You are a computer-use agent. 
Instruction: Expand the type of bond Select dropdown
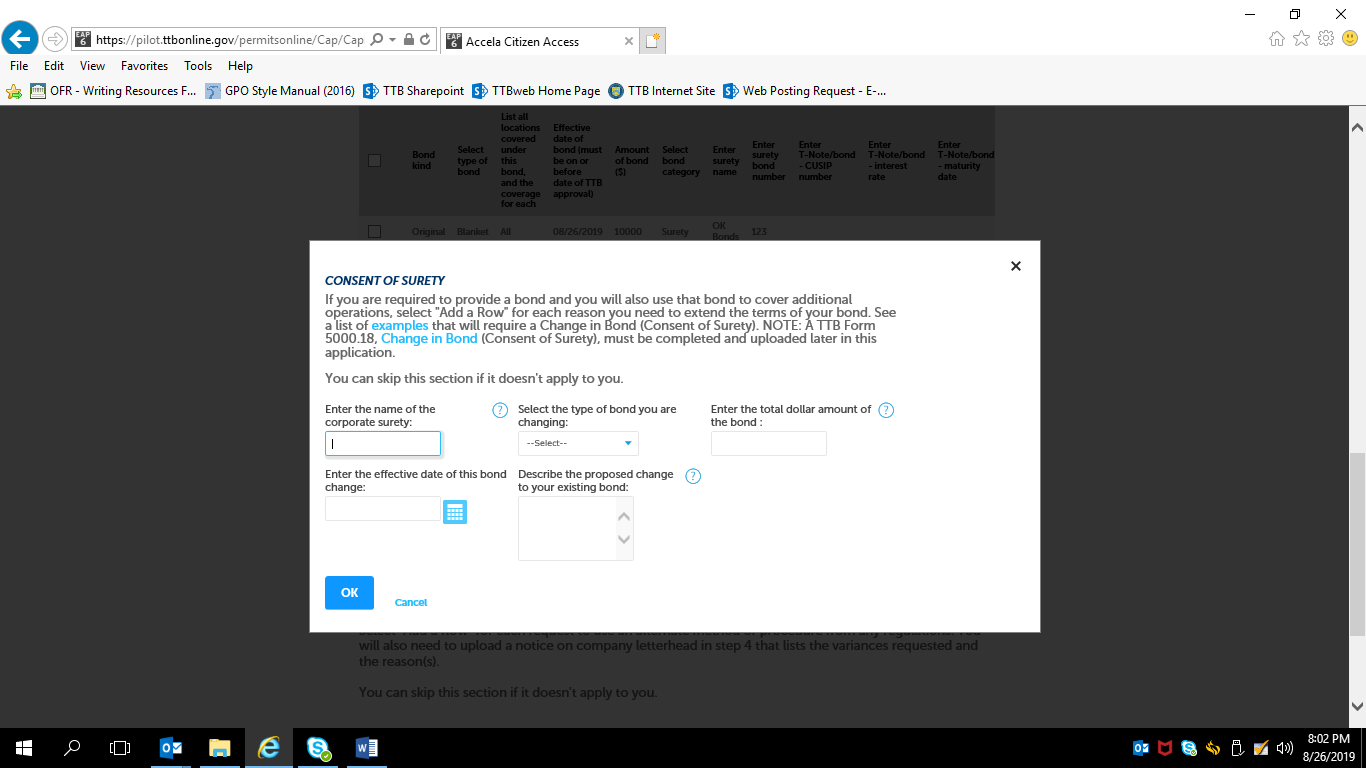(x=578, y=443)
